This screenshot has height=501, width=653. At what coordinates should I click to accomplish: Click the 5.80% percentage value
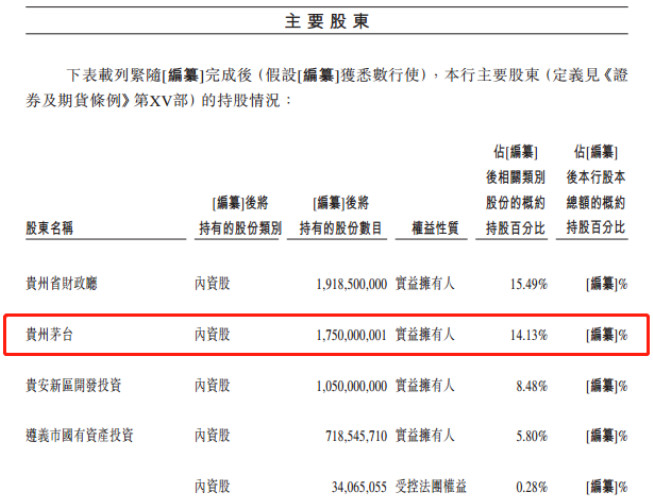[x=530, y=435]
